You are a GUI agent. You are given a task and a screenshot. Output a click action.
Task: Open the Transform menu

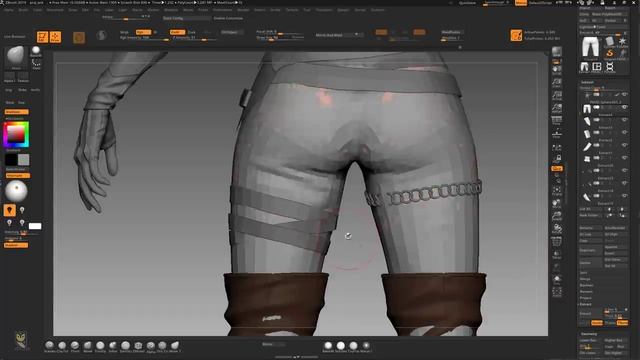pos(324,10)
